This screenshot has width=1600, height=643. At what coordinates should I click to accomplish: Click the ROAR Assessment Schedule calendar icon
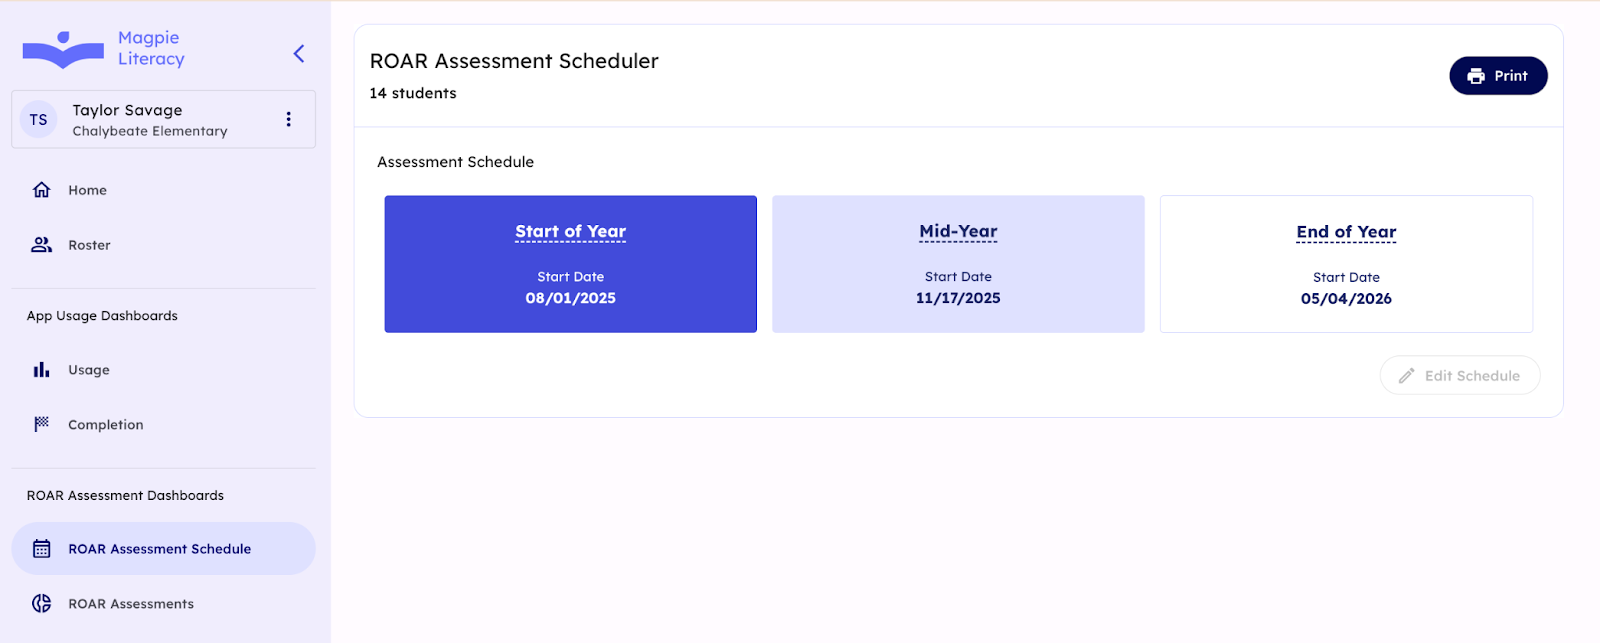coord(41,549)
